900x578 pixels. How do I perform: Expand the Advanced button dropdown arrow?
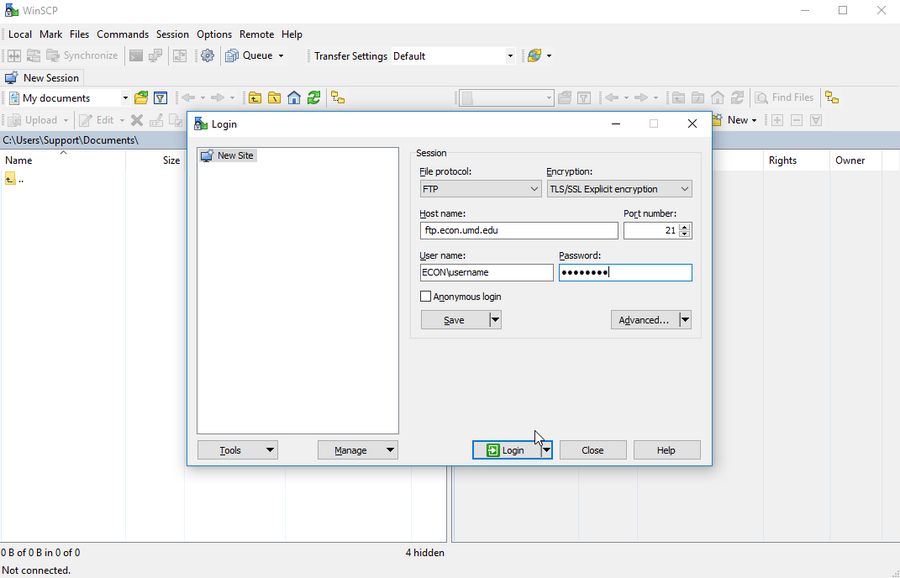click(685, 320)
